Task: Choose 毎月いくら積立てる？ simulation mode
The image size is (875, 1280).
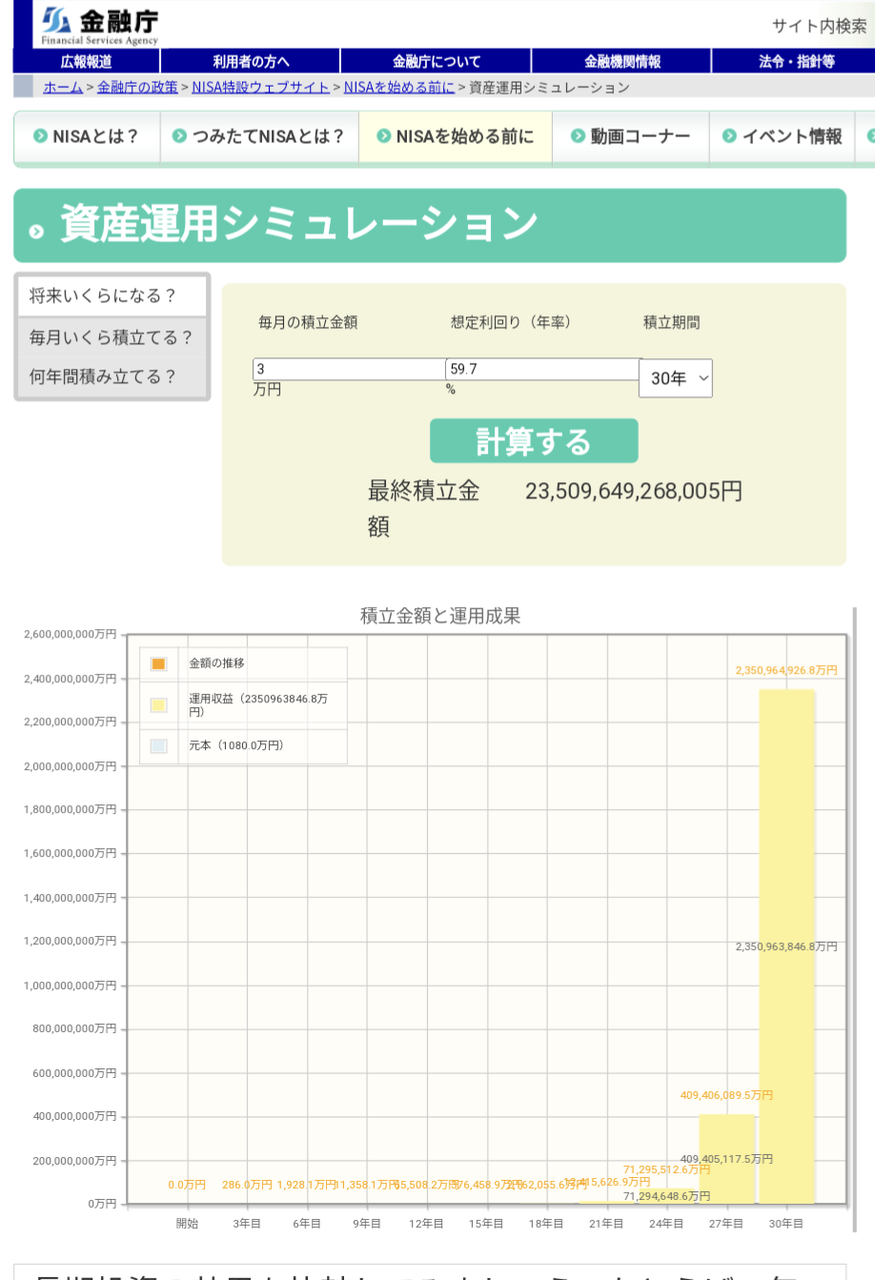Action: pos(112,338)
